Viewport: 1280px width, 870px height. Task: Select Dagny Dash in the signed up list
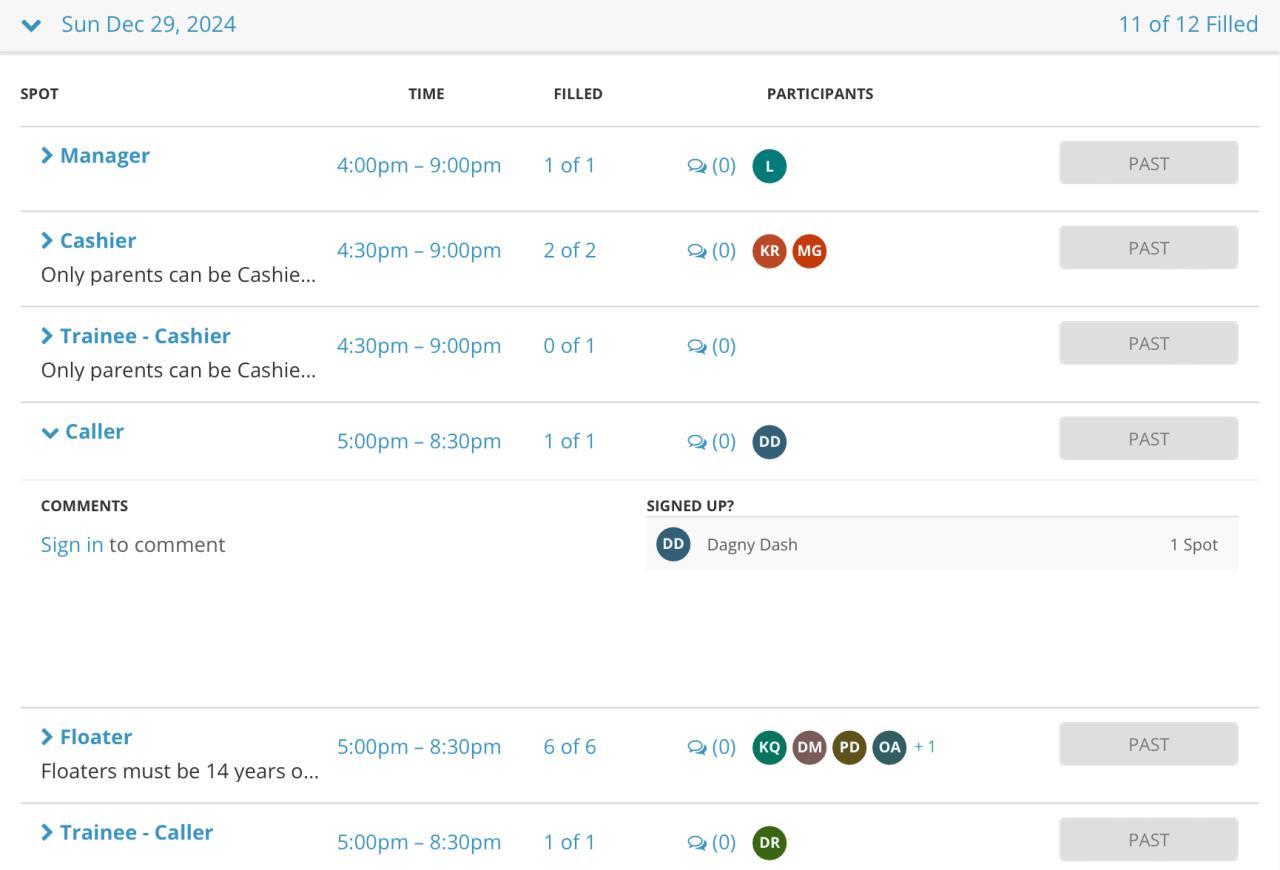(x=752, y=545)
